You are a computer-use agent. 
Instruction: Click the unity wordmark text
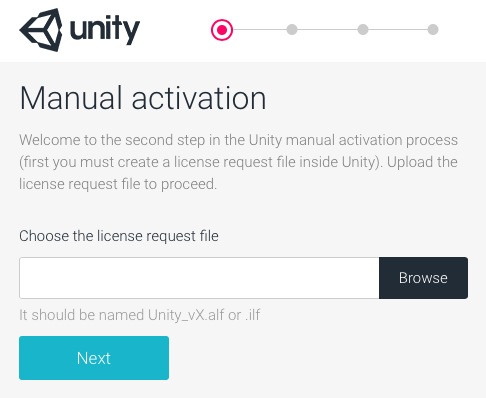point(105,30)
